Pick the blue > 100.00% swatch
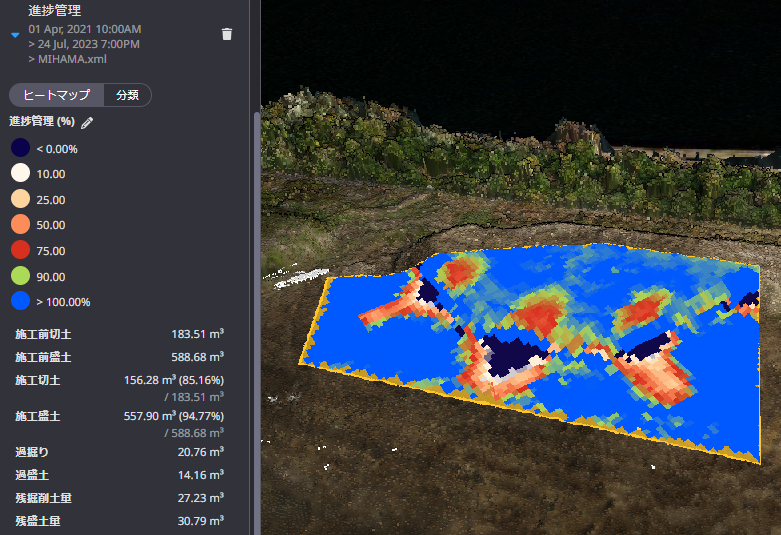This screenshot has height=535, width=781. pyautogui.click(x=20, y=301)
